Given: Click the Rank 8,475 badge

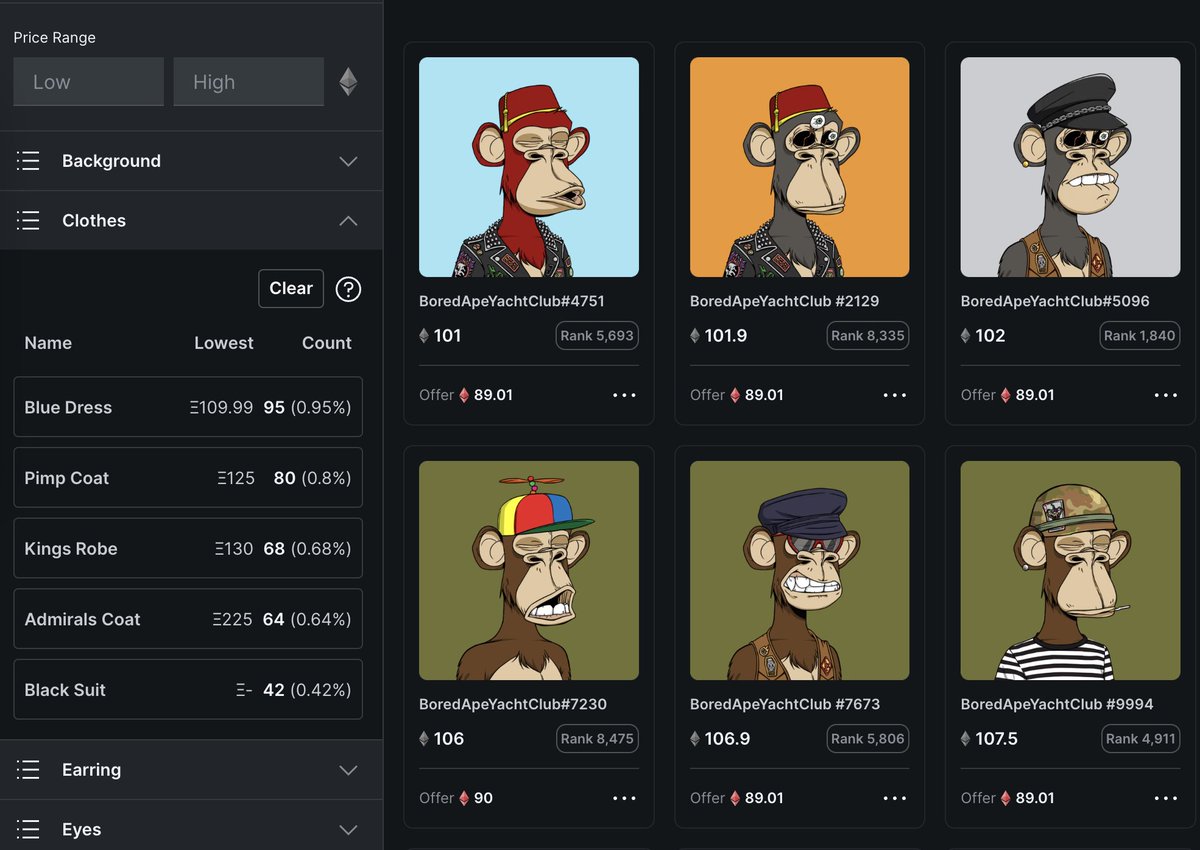Looking at the screenshot, I should click(x=597, y=739).
